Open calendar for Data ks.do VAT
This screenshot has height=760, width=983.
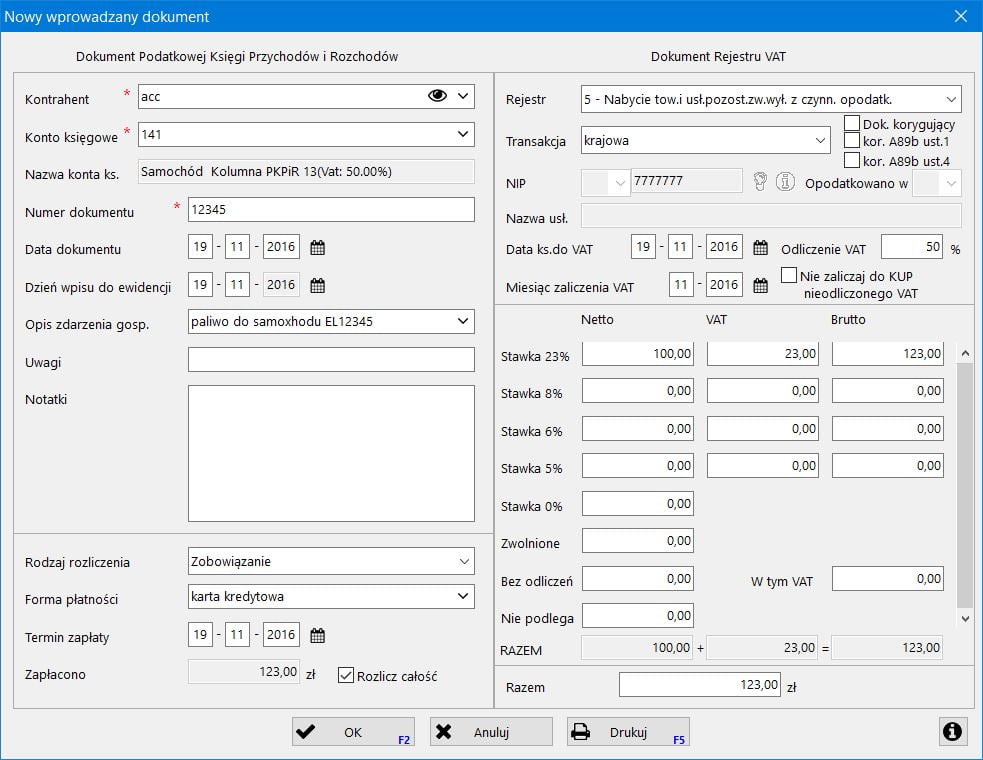[760, 248]
